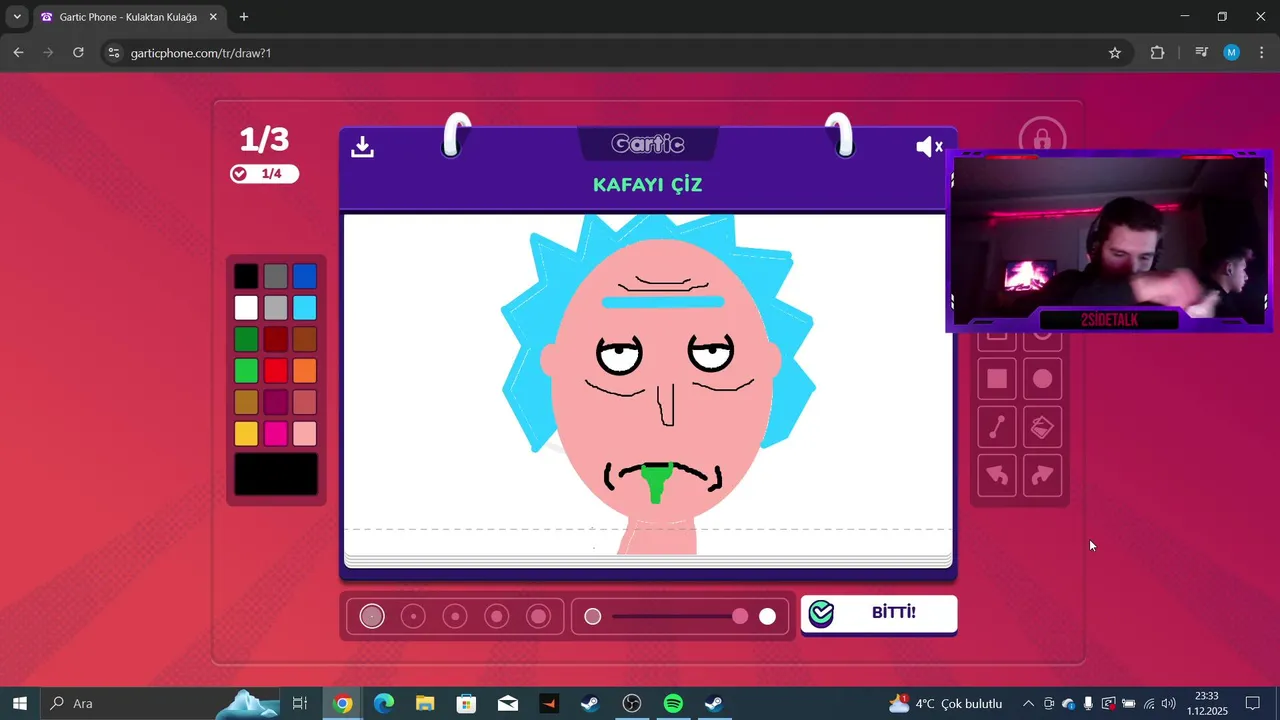Choose the hot pink color swatch

(276, 433)
